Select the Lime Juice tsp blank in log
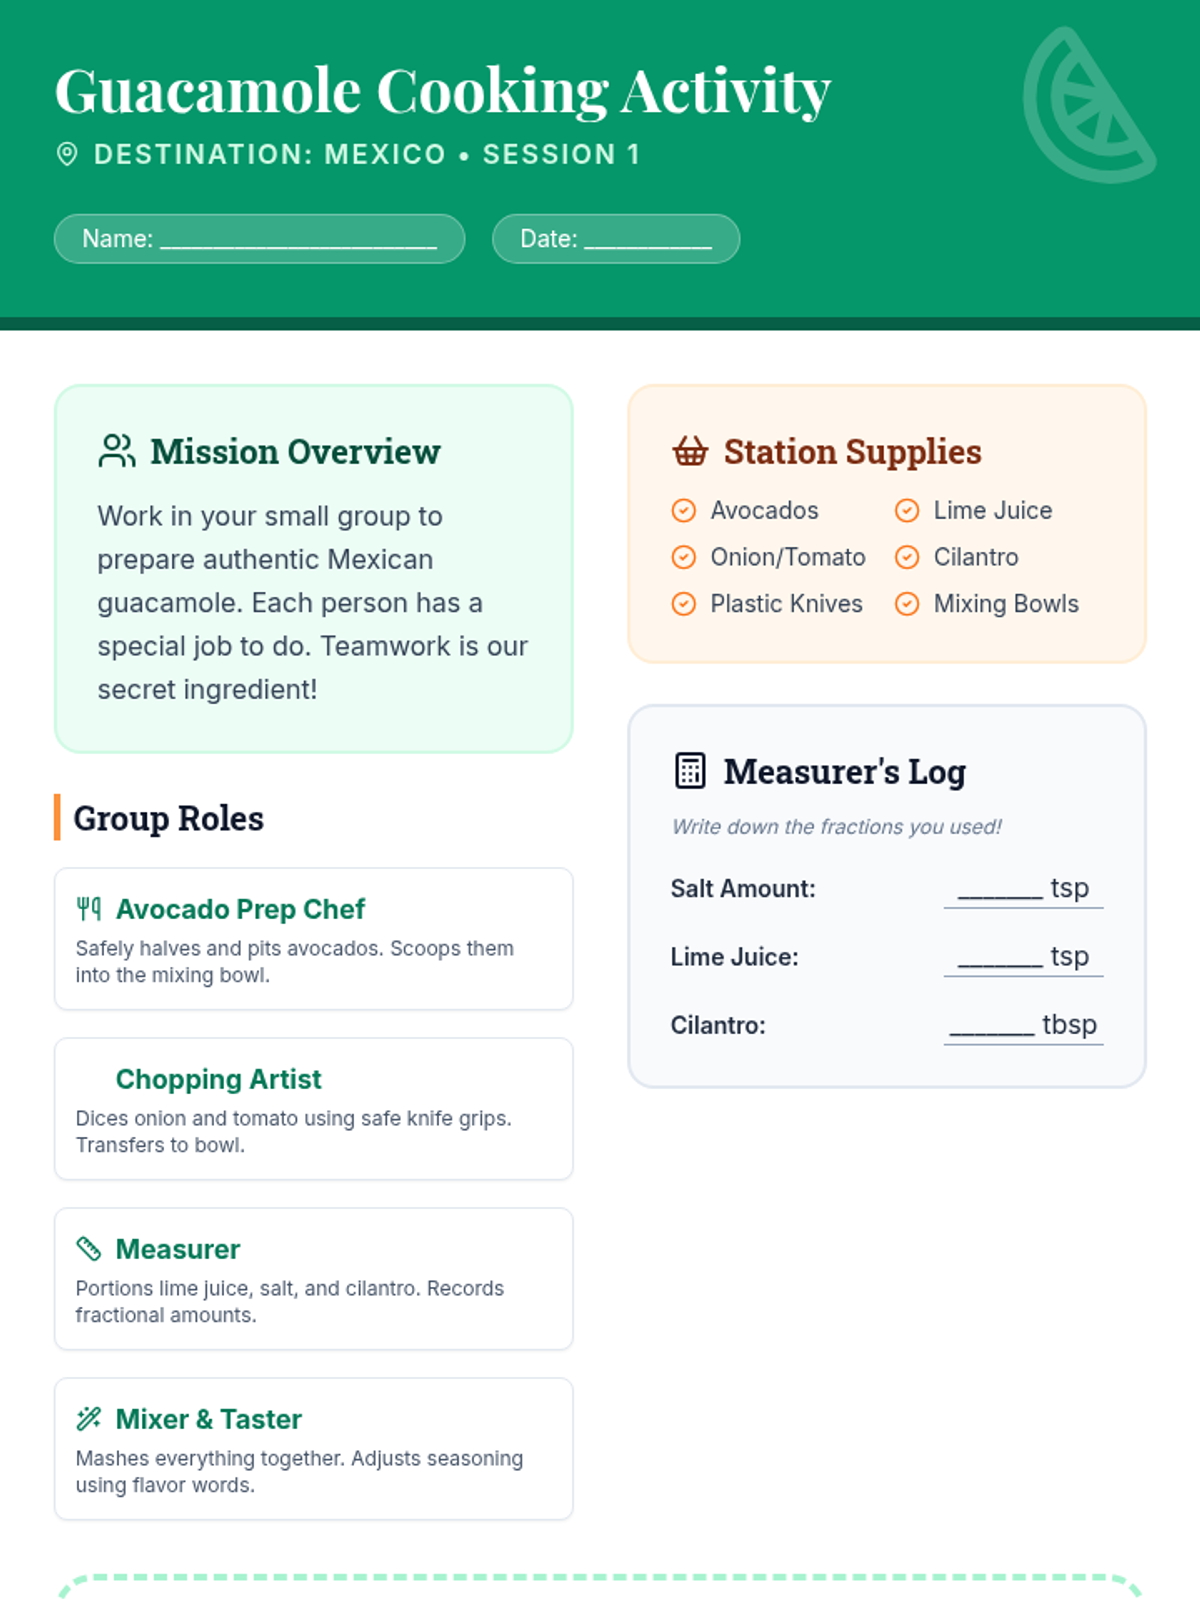The image size is (1200, 1600). [x=1000, y=957]
